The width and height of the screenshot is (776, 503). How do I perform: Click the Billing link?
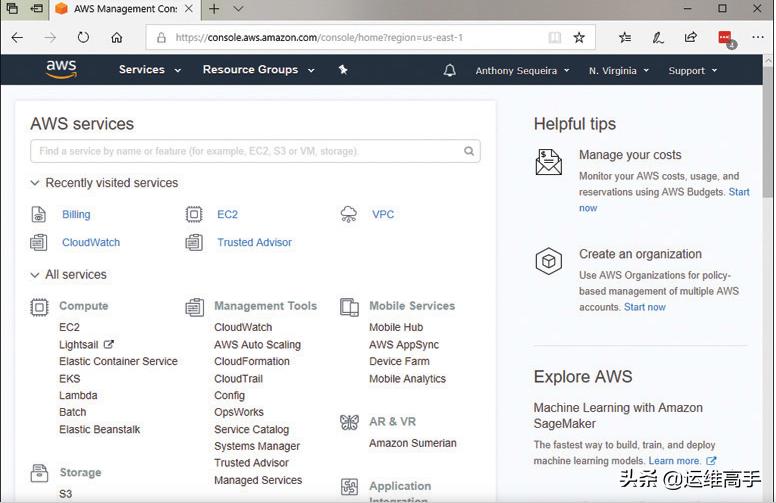pyautogui.click(x=76, y=214)
